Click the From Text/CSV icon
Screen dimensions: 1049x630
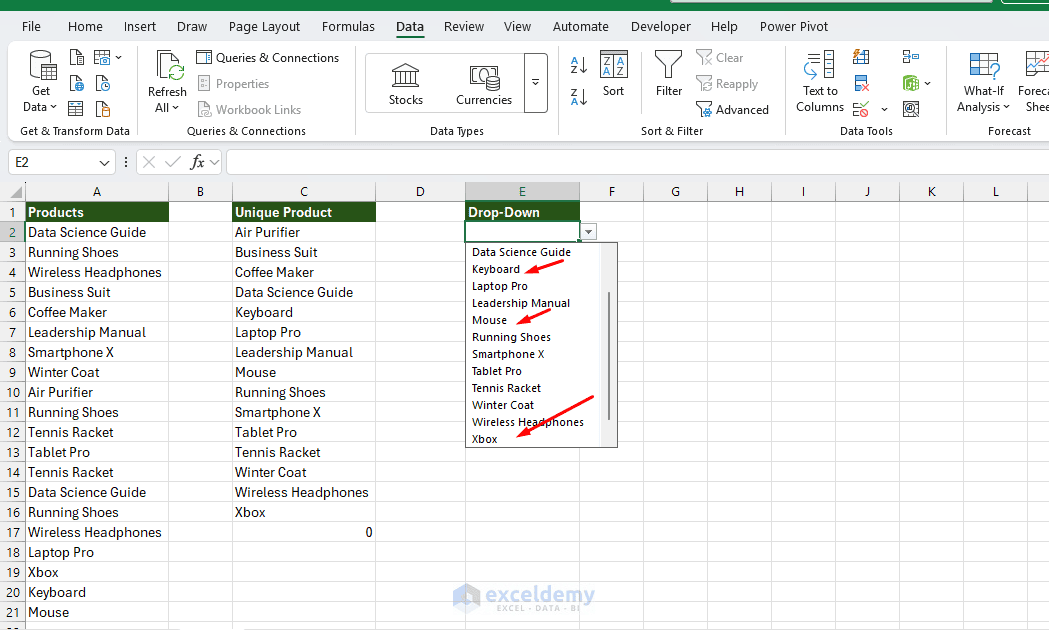click(x=77, y=58)
